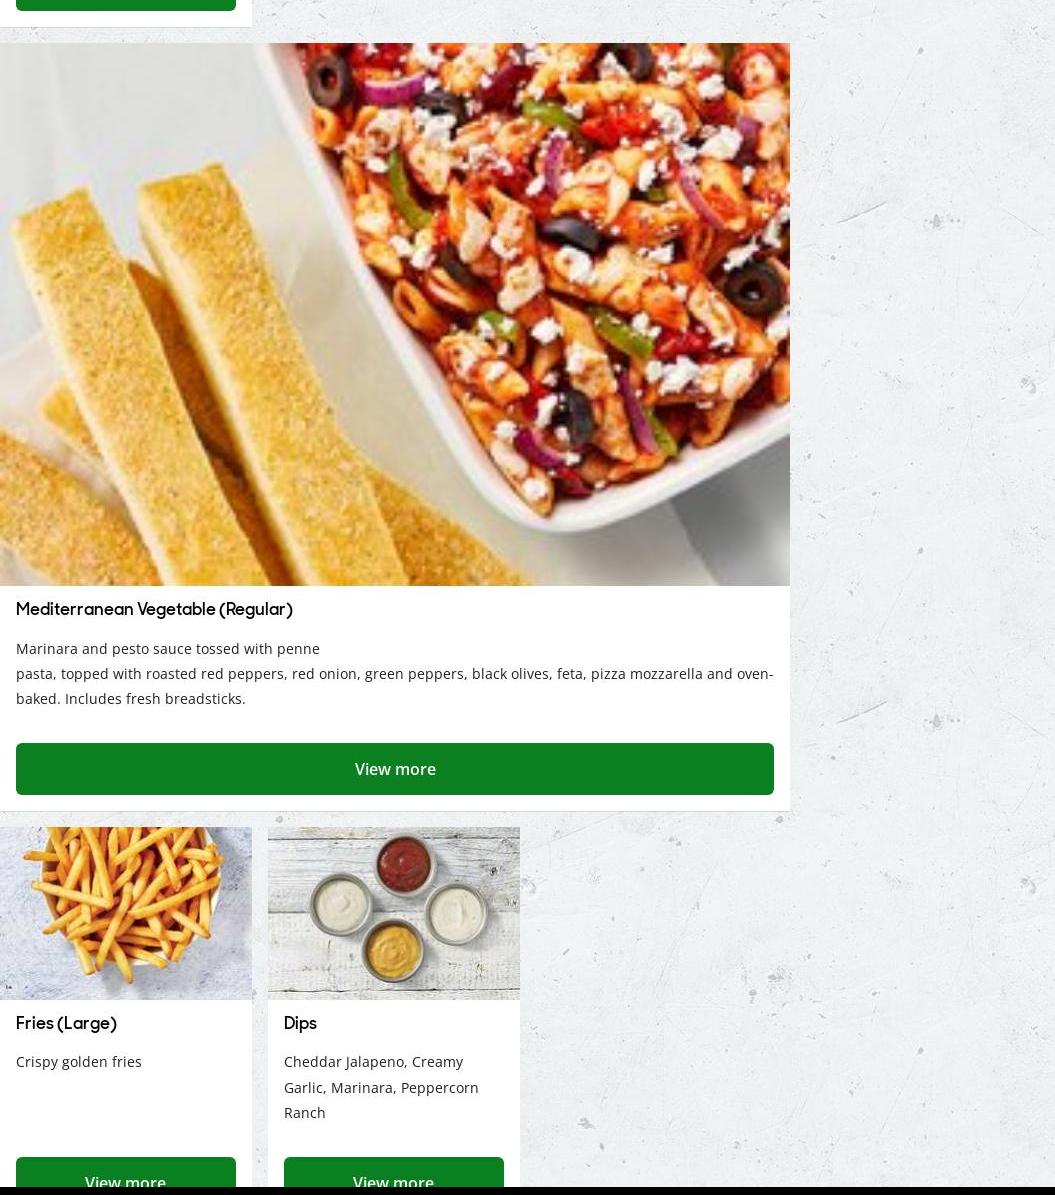Select the Fries (Large) item title
Viewport: 1055px width, 1195px height.
pos(66,1024)
